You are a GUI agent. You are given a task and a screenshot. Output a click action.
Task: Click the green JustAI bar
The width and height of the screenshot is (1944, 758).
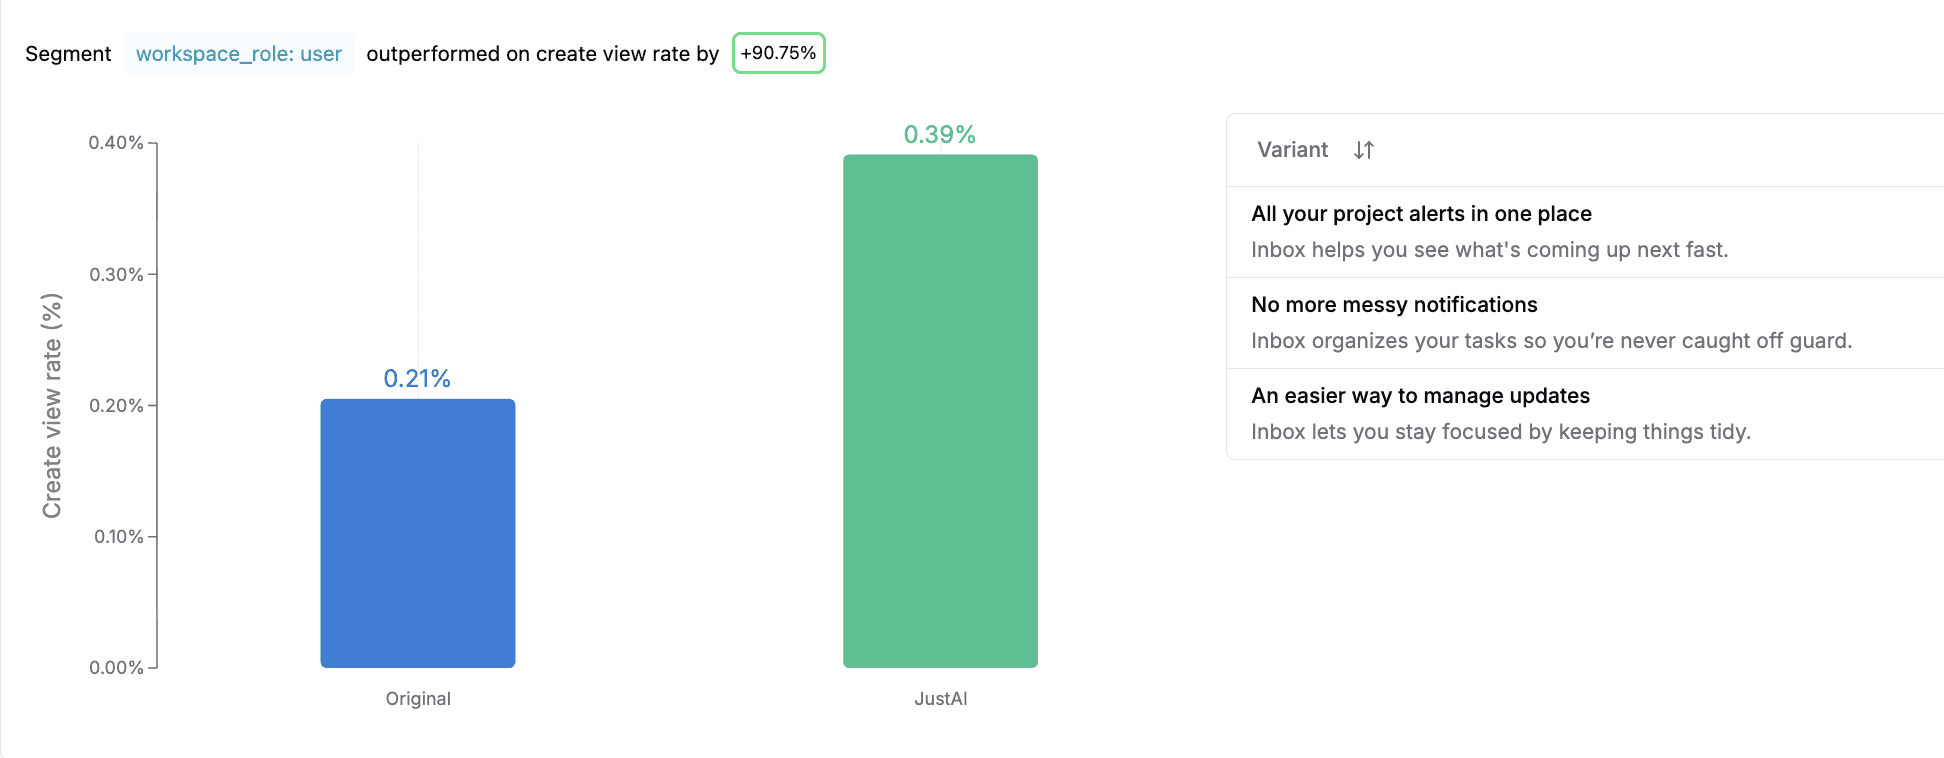(940, 411)
